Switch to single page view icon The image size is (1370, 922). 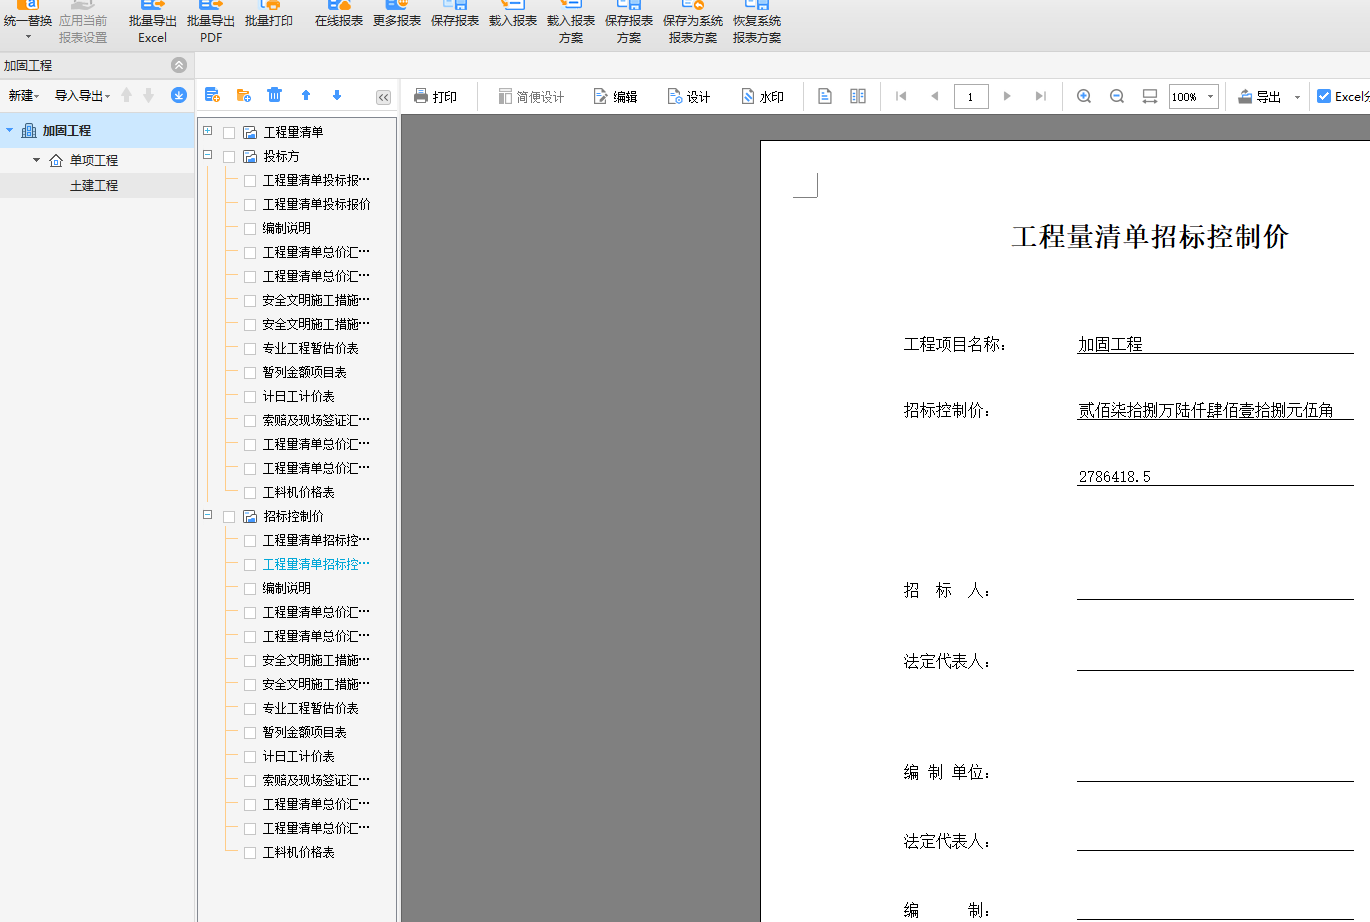825,96
